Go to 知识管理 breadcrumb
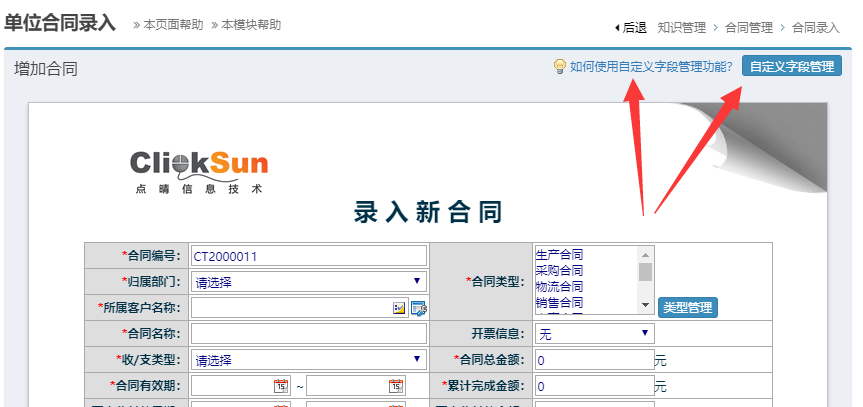The height and width of the screenshot is (407, 863). 681,28
